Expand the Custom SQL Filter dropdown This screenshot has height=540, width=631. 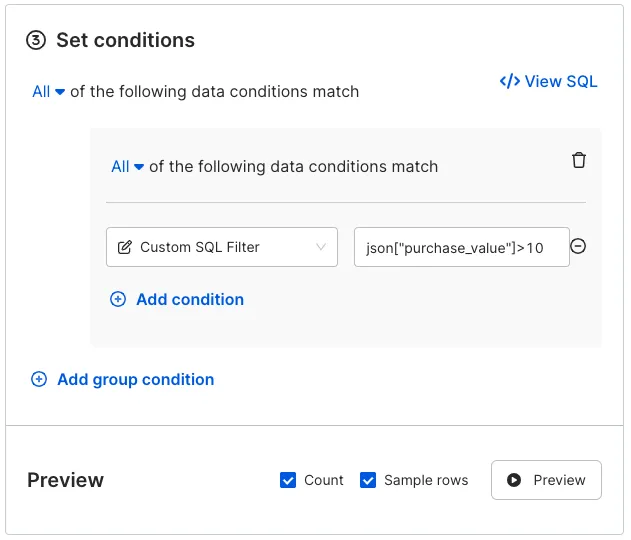[x=222, y=247]
